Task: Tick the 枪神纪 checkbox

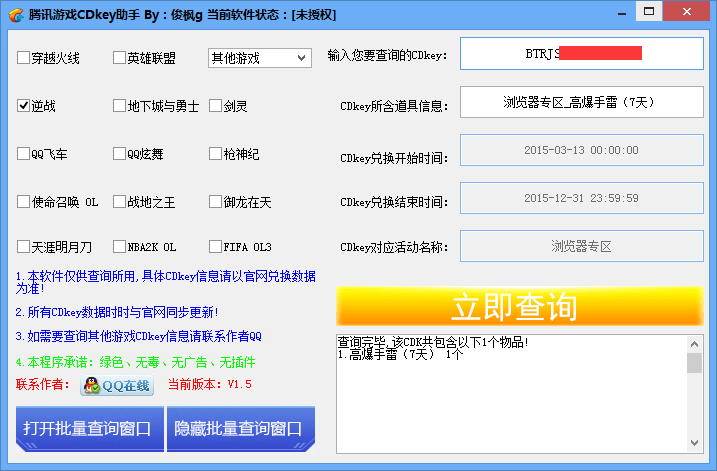Action: [215, 154]
